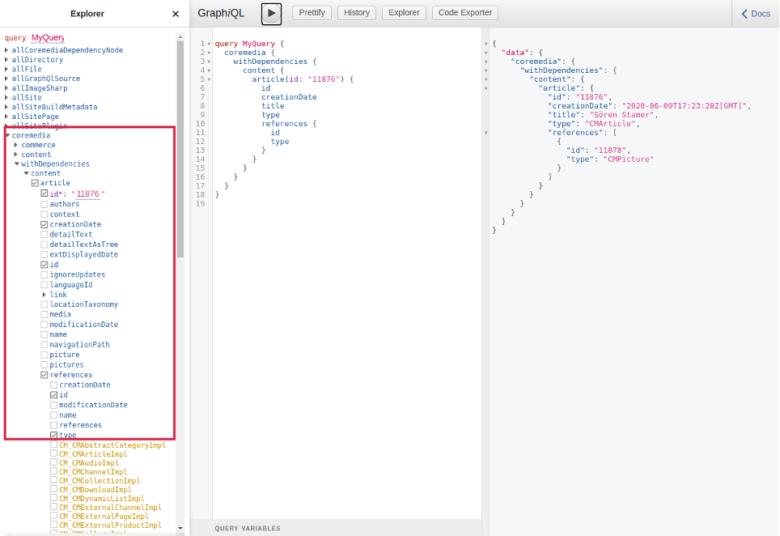Check the media field
The height and width of the screenshot is (536, 780).
point(44,315)
